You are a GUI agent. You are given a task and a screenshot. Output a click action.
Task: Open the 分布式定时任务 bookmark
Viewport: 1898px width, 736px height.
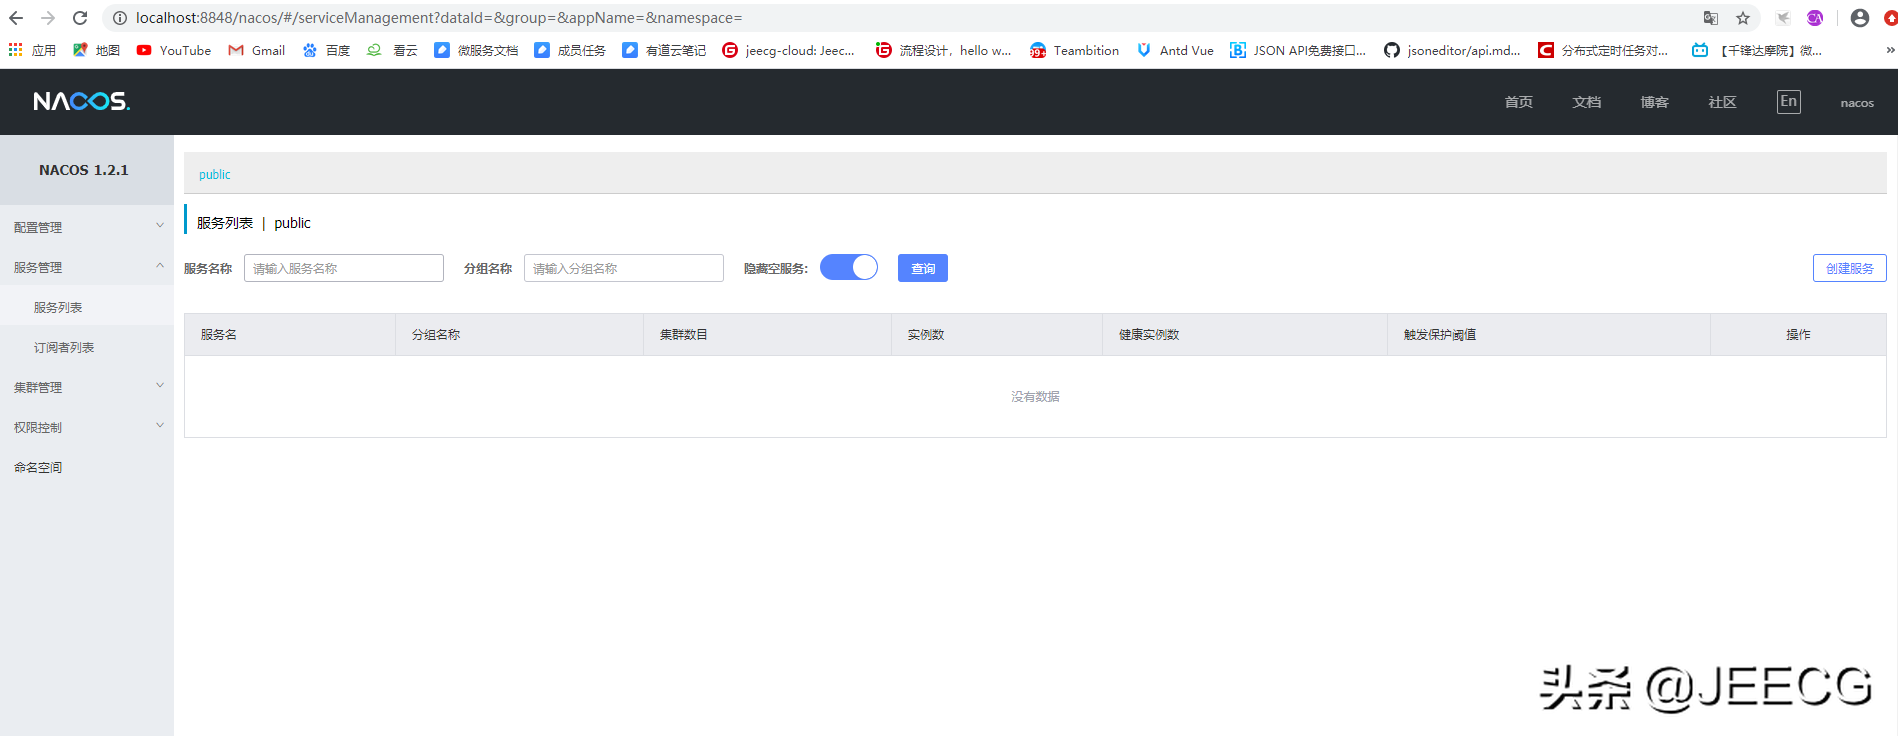point(1603,50)
